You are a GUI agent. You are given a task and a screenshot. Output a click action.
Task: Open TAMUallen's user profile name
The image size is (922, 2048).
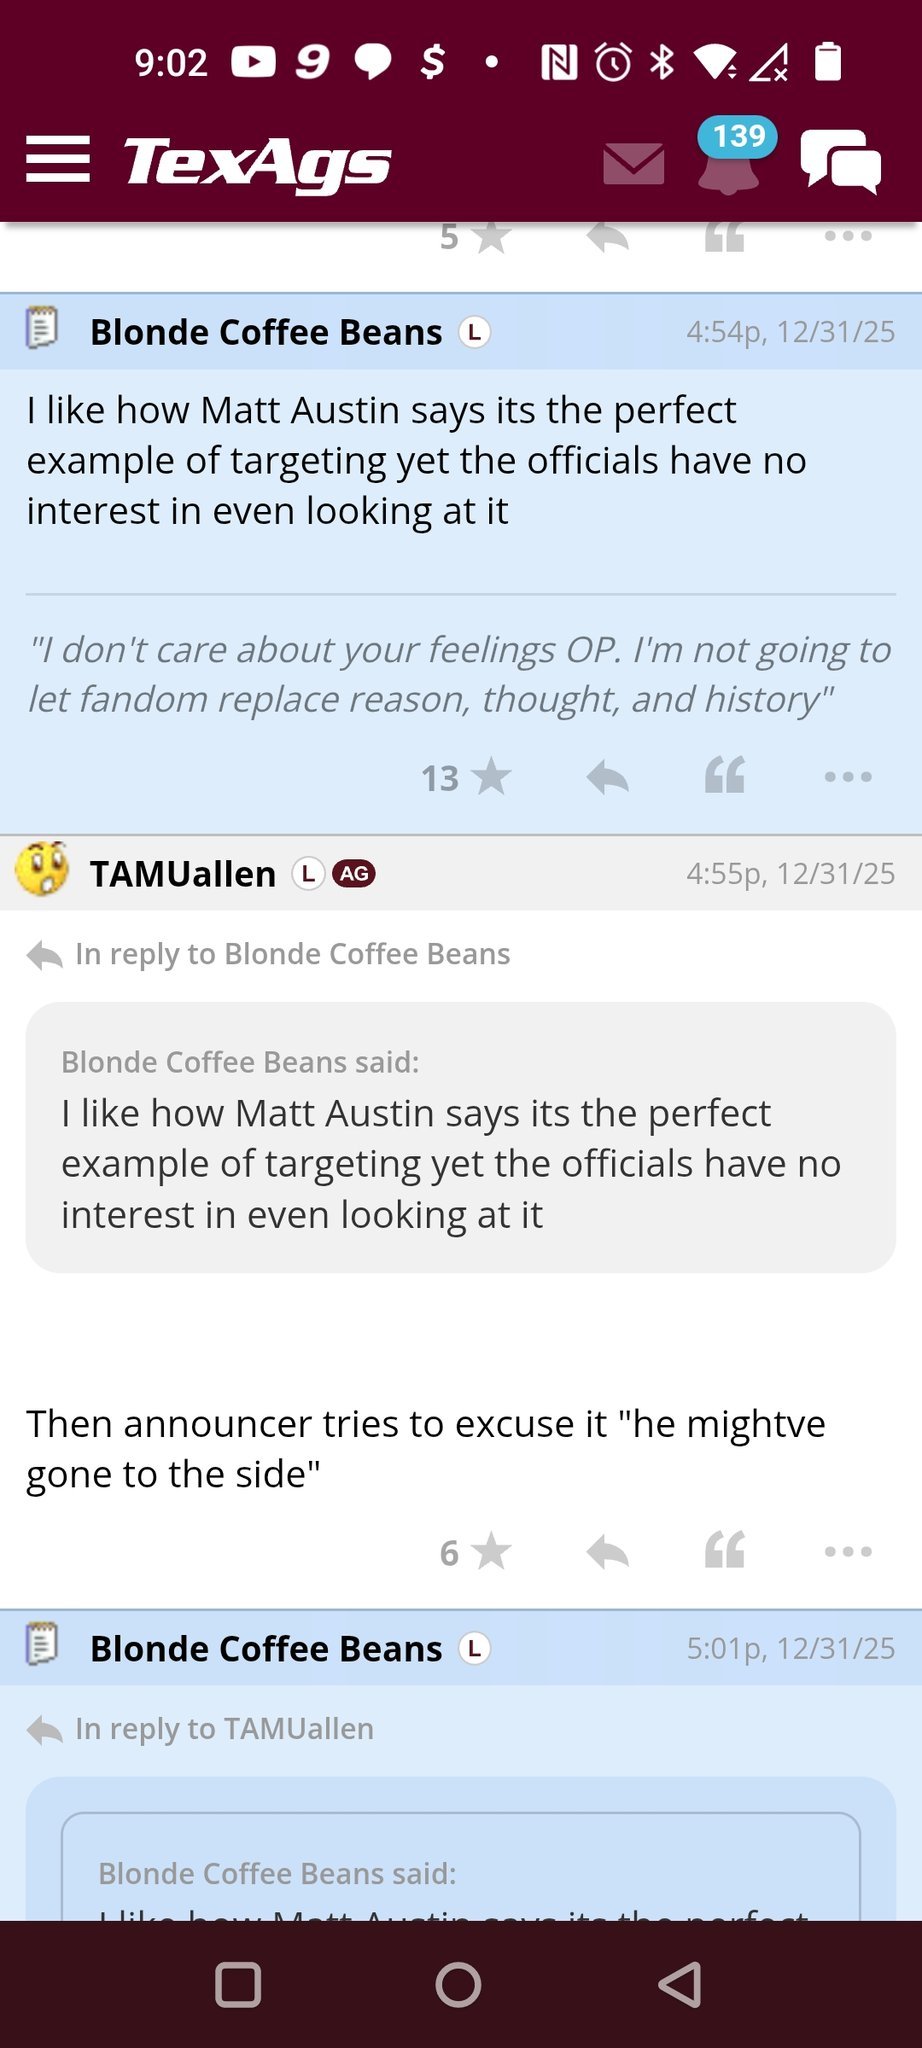(183, 874)
